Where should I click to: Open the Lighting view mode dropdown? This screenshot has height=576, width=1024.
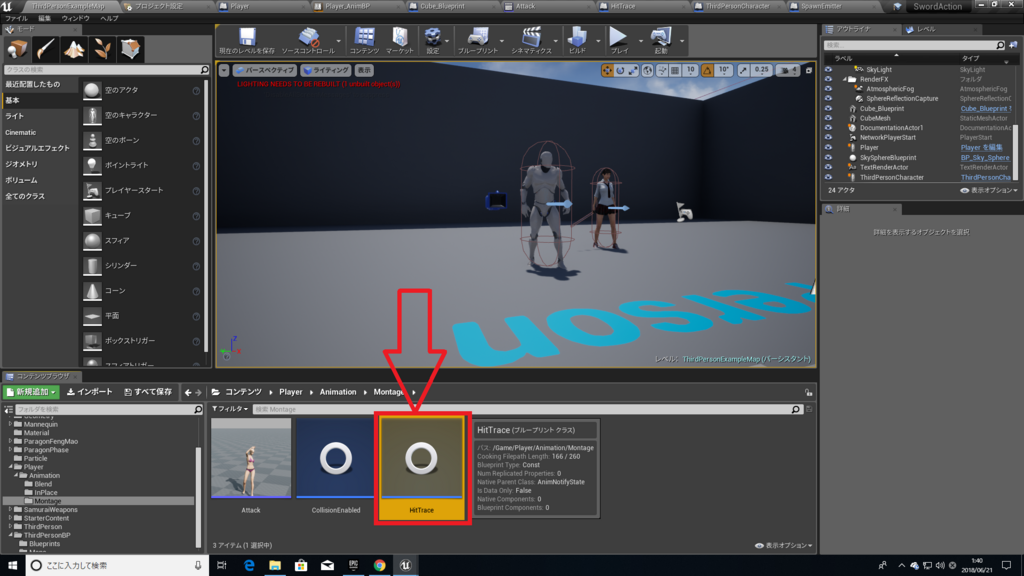pyautogui.click(x=327, y=70)
